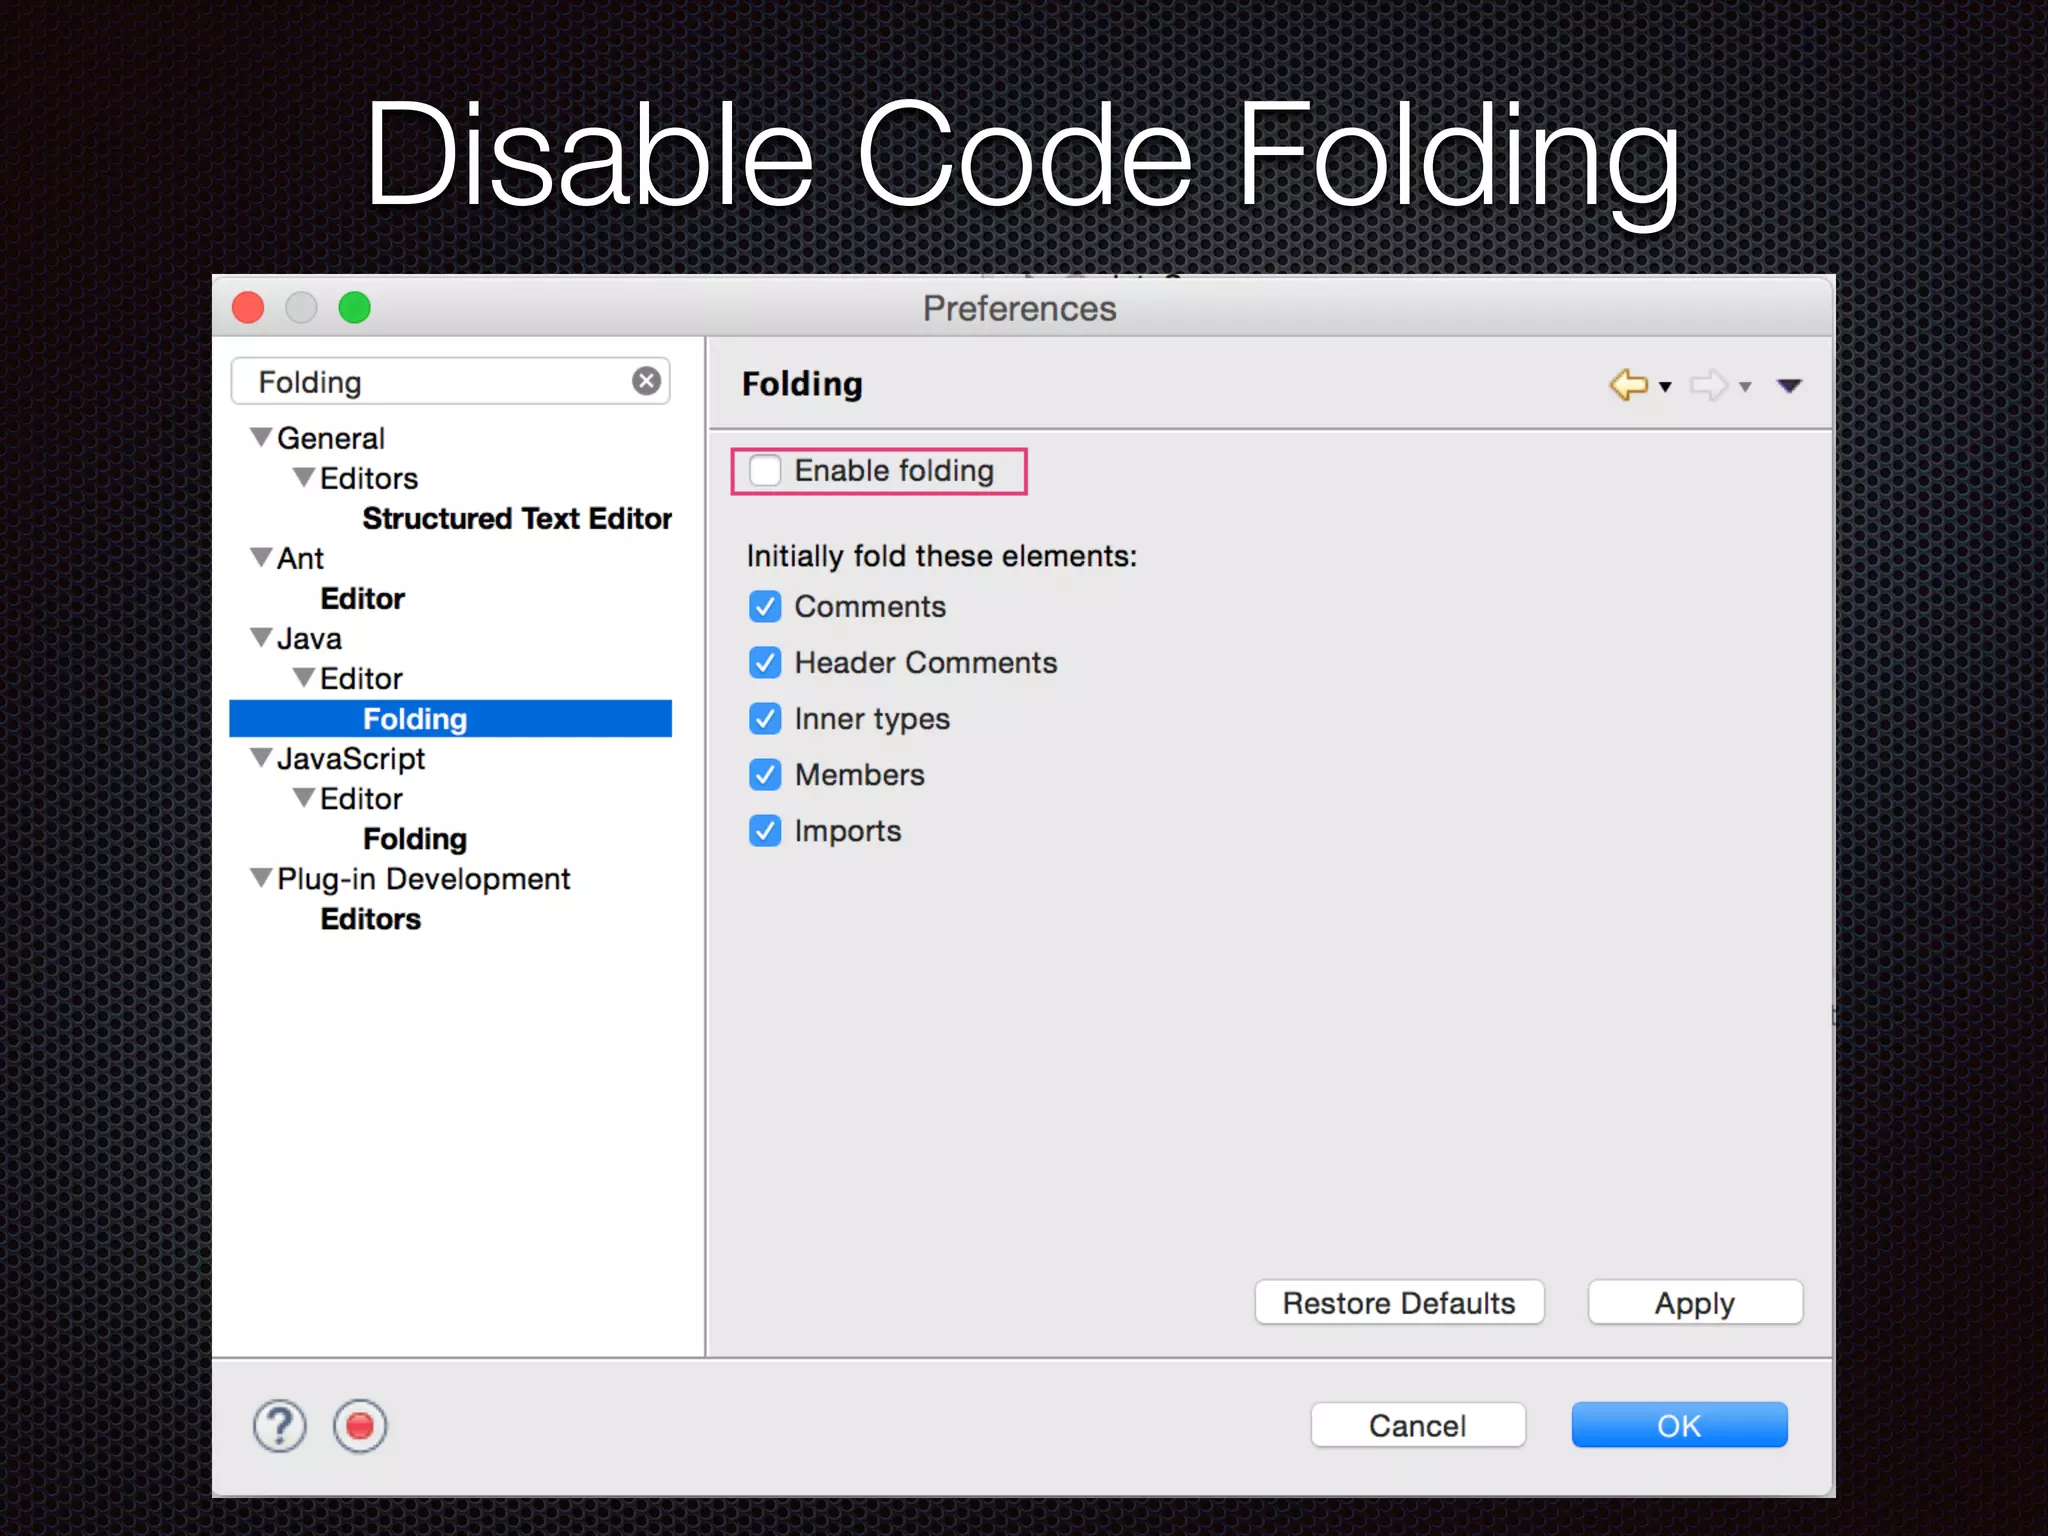Collapse the Plug-in Development node

[x=261, y=878]
